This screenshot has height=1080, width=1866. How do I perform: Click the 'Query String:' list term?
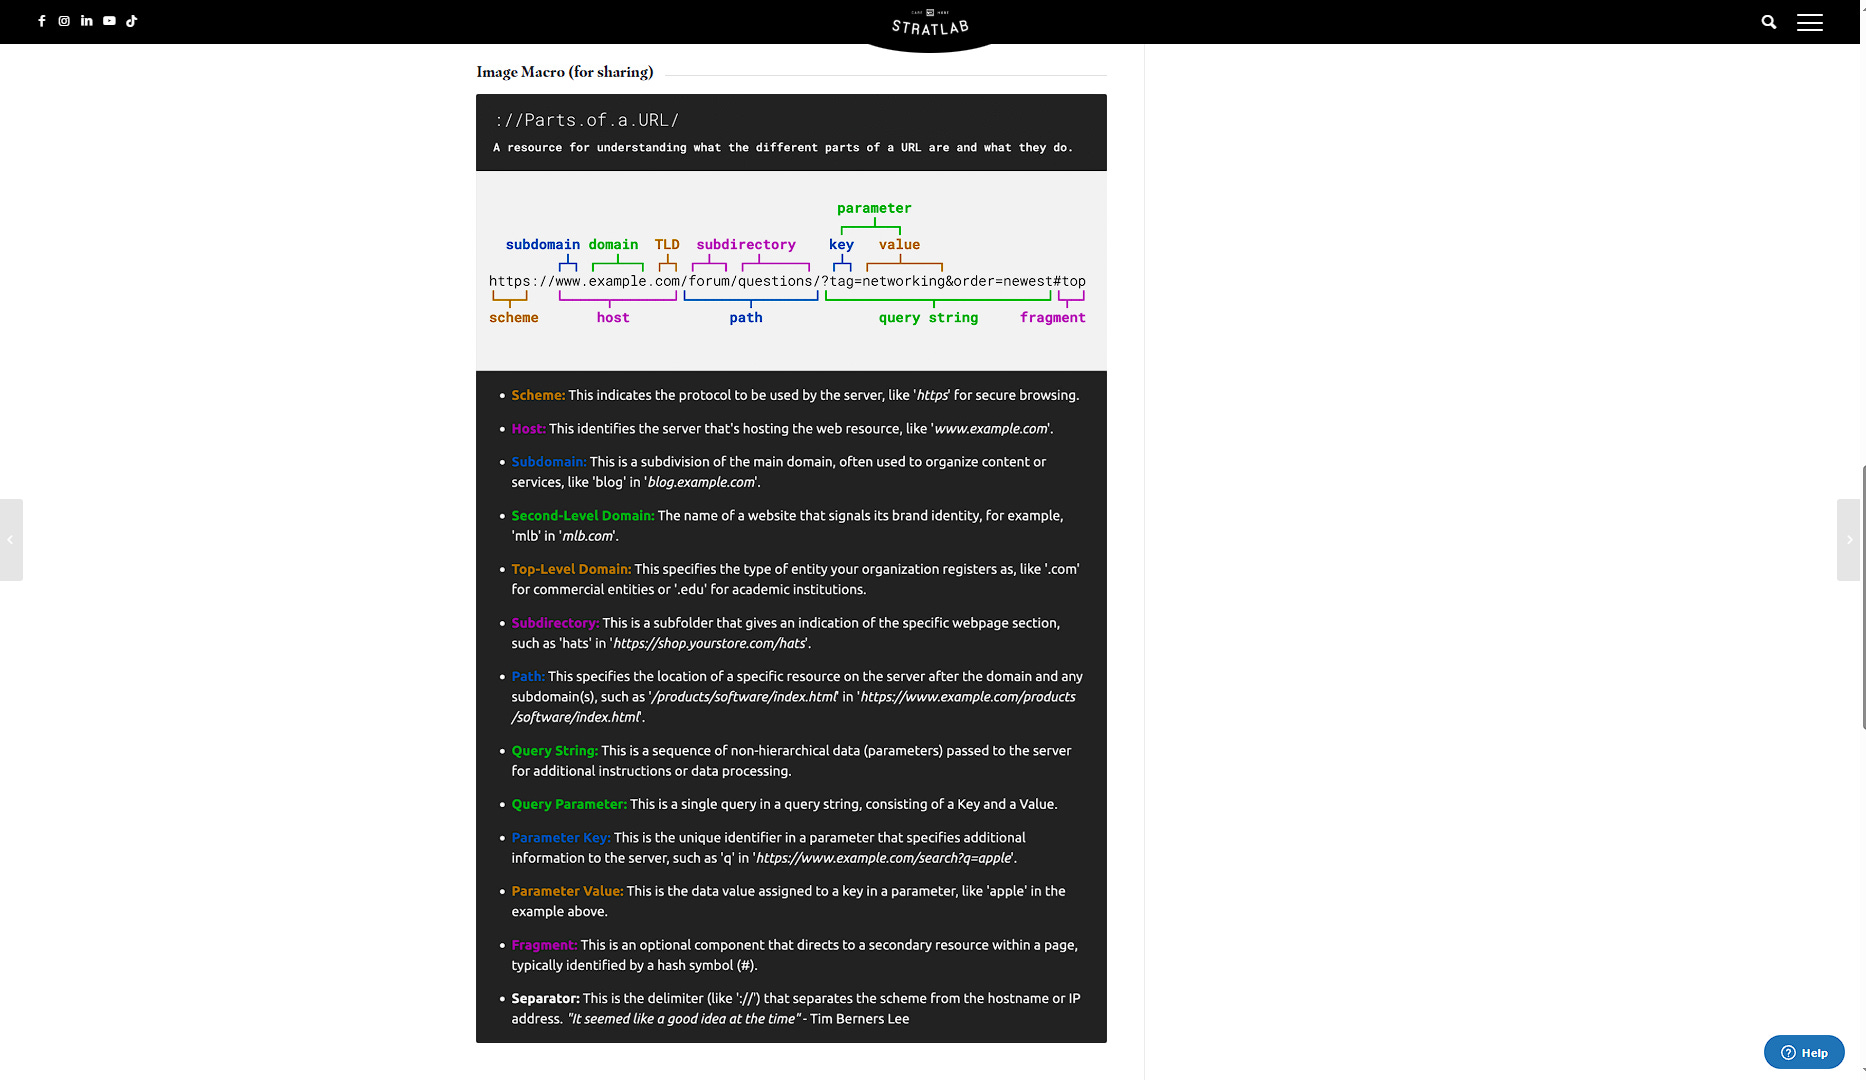554,751
